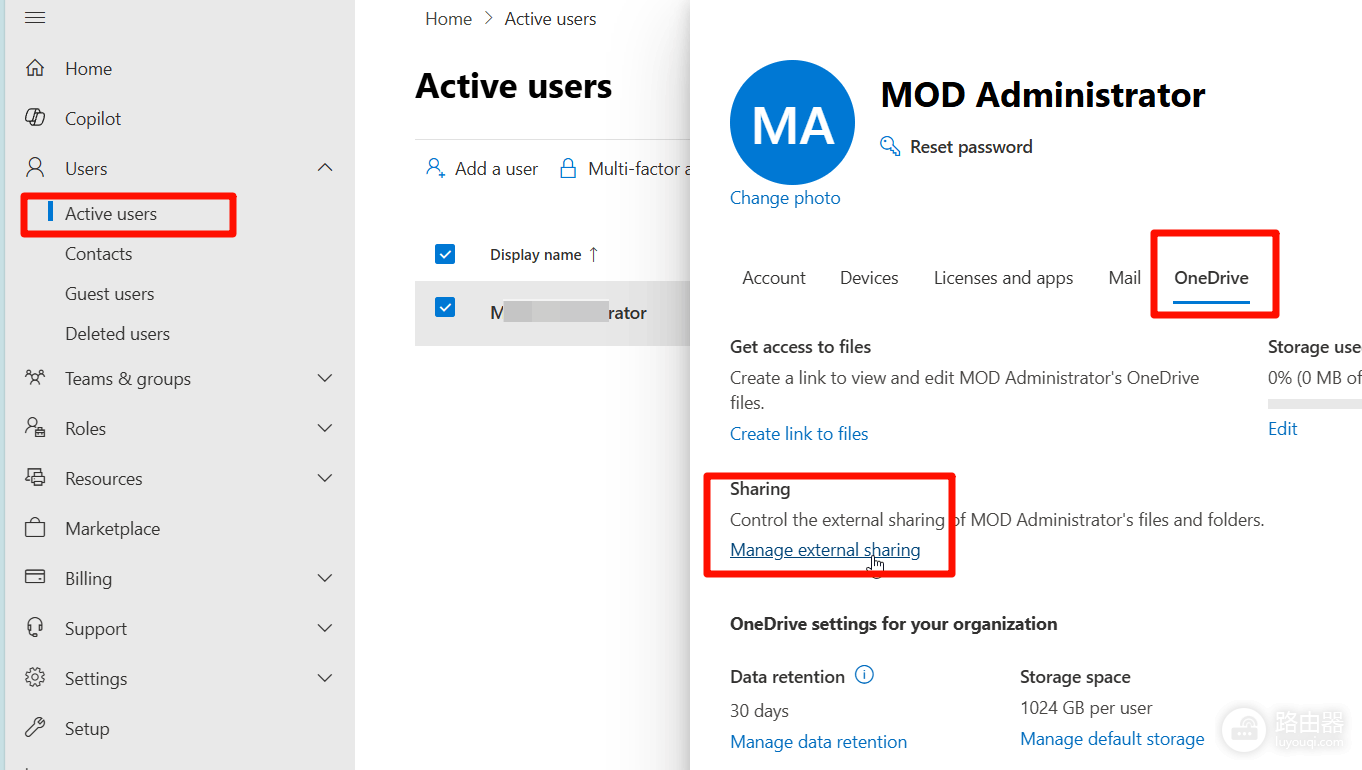Screen dimensions: 1362x770
Task: Click the storage used progress bar
Action: (x=1315, y=404)
